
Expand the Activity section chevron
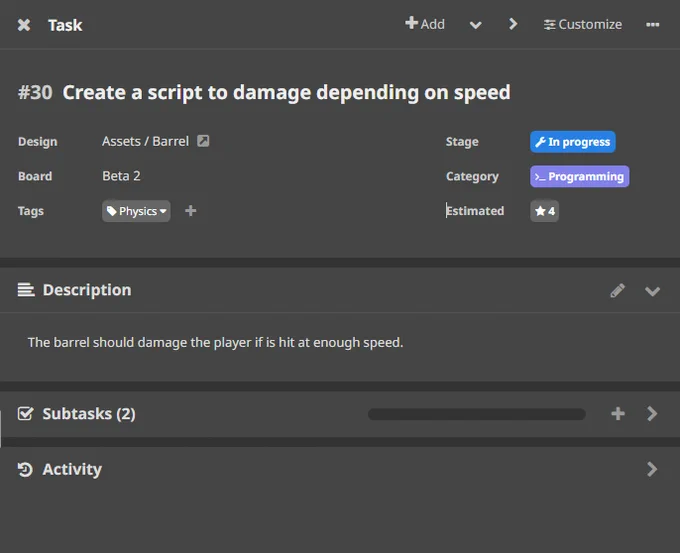(x=652, y=469)
